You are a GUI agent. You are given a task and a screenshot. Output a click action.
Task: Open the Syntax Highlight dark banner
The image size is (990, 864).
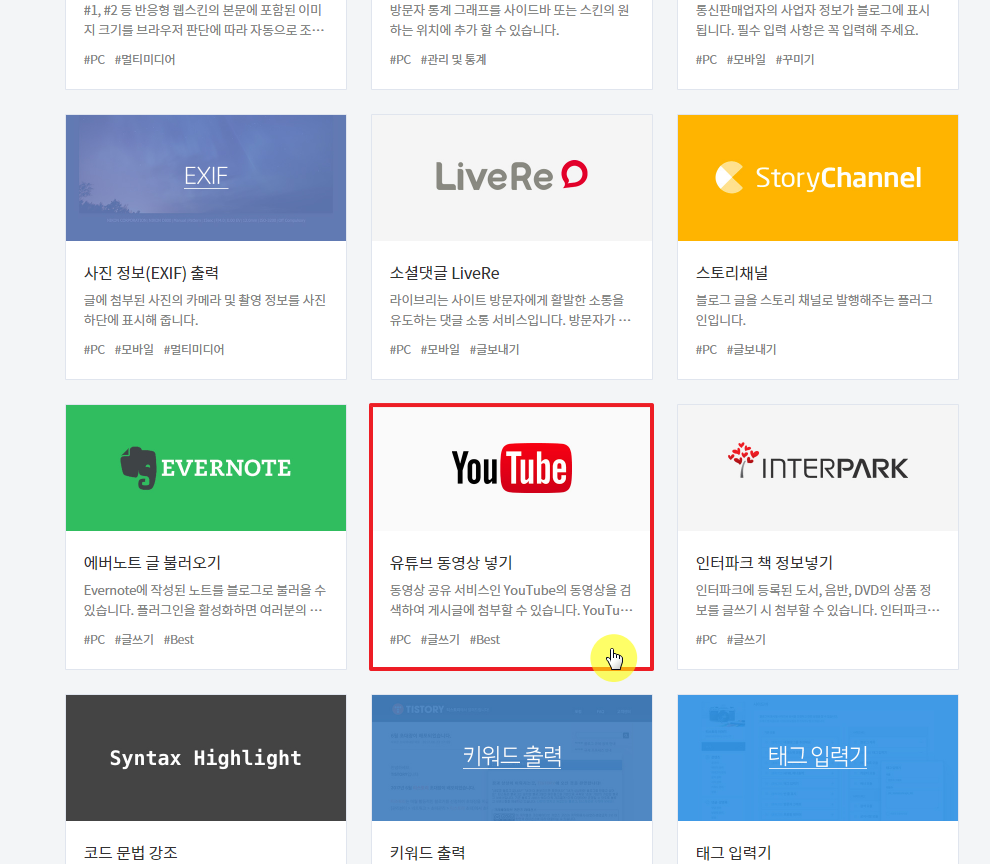pos(206,758)
